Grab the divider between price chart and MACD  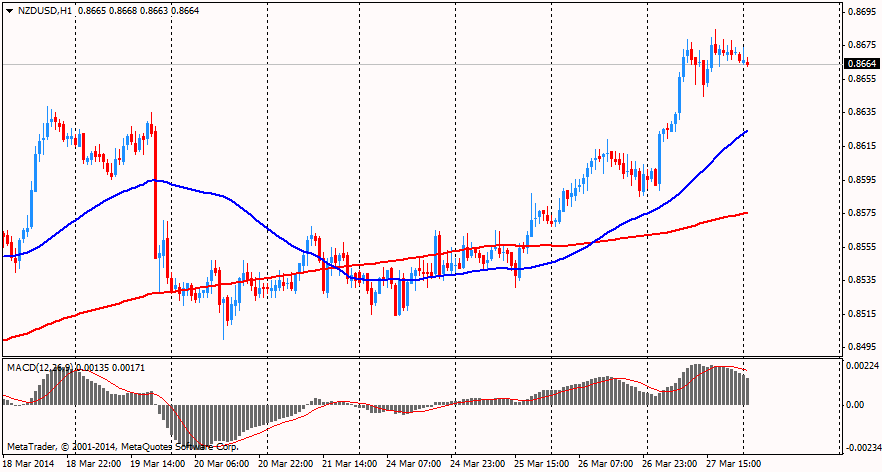click(x=420, y=357)
